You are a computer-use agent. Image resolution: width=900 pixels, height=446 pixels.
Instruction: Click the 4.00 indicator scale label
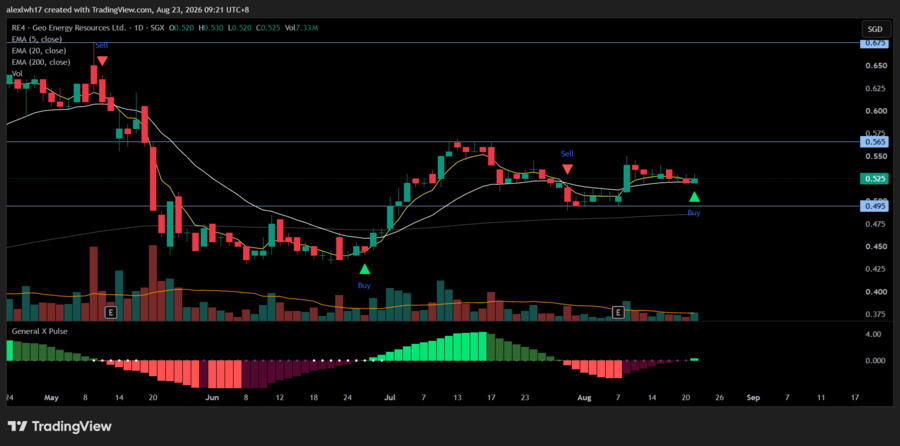(x=874, y=334)
